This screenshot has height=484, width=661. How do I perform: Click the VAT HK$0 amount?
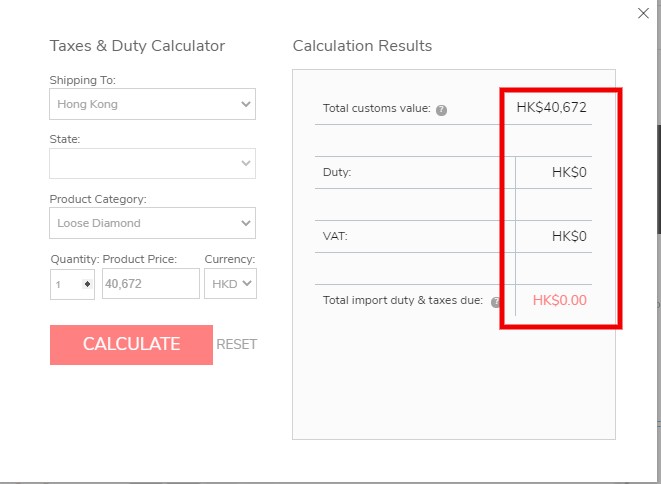(569, 237)
